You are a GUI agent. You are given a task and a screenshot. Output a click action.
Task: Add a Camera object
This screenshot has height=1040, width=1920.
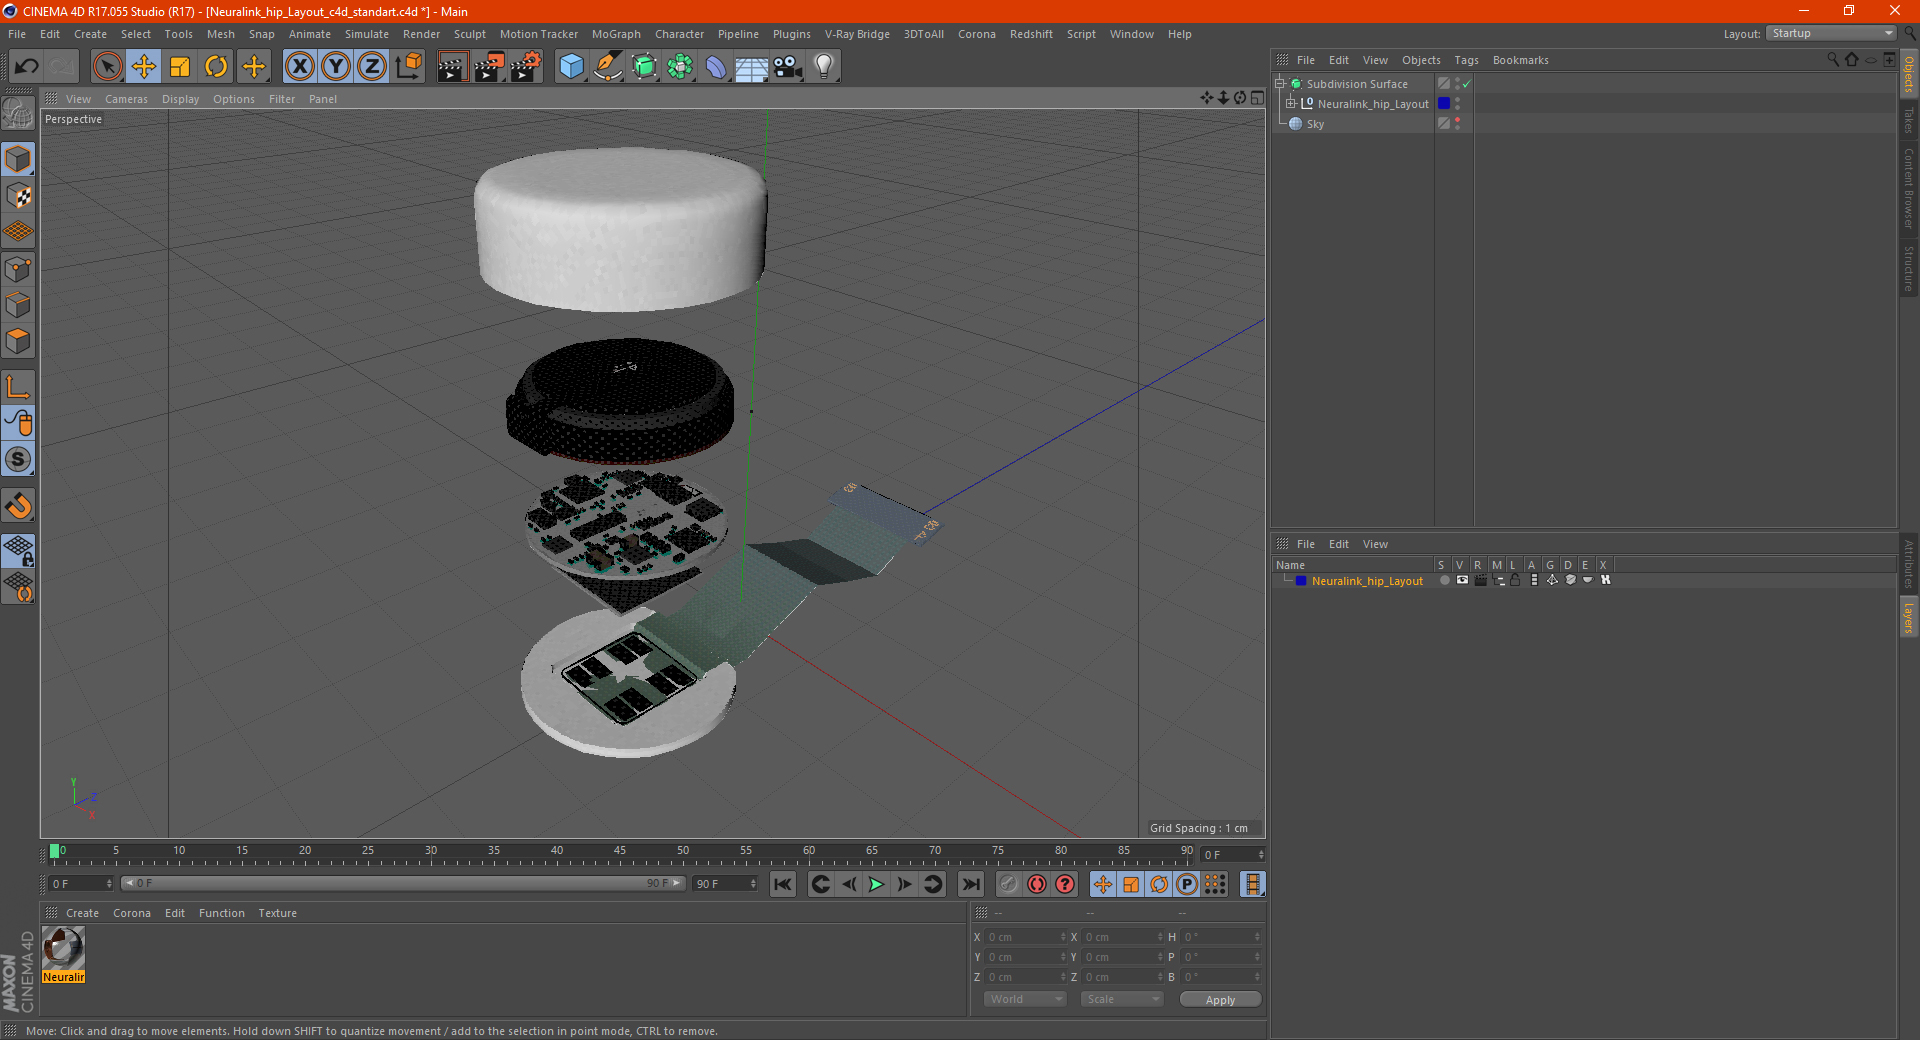click(788, 67)
